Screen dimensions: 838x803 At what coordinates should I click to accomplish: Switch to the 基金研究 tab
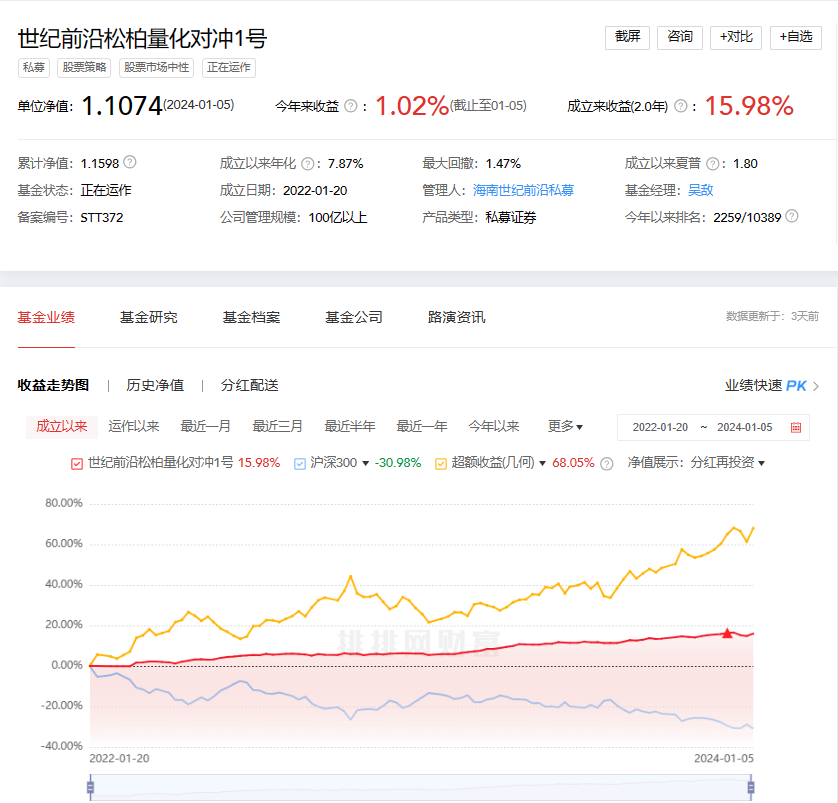pyautogui.click(x=149, y=317)
